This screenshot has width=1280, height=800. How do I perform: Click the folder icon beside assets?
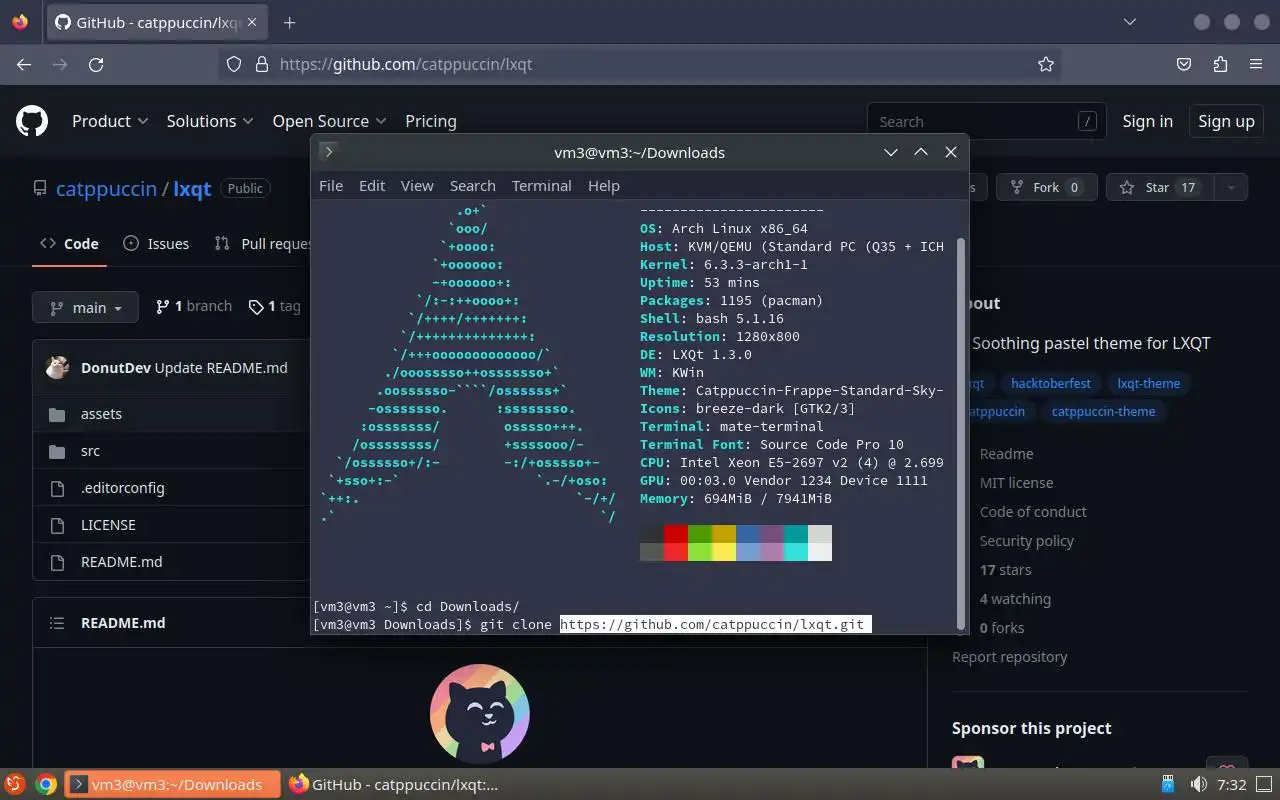tap(57, 414)
